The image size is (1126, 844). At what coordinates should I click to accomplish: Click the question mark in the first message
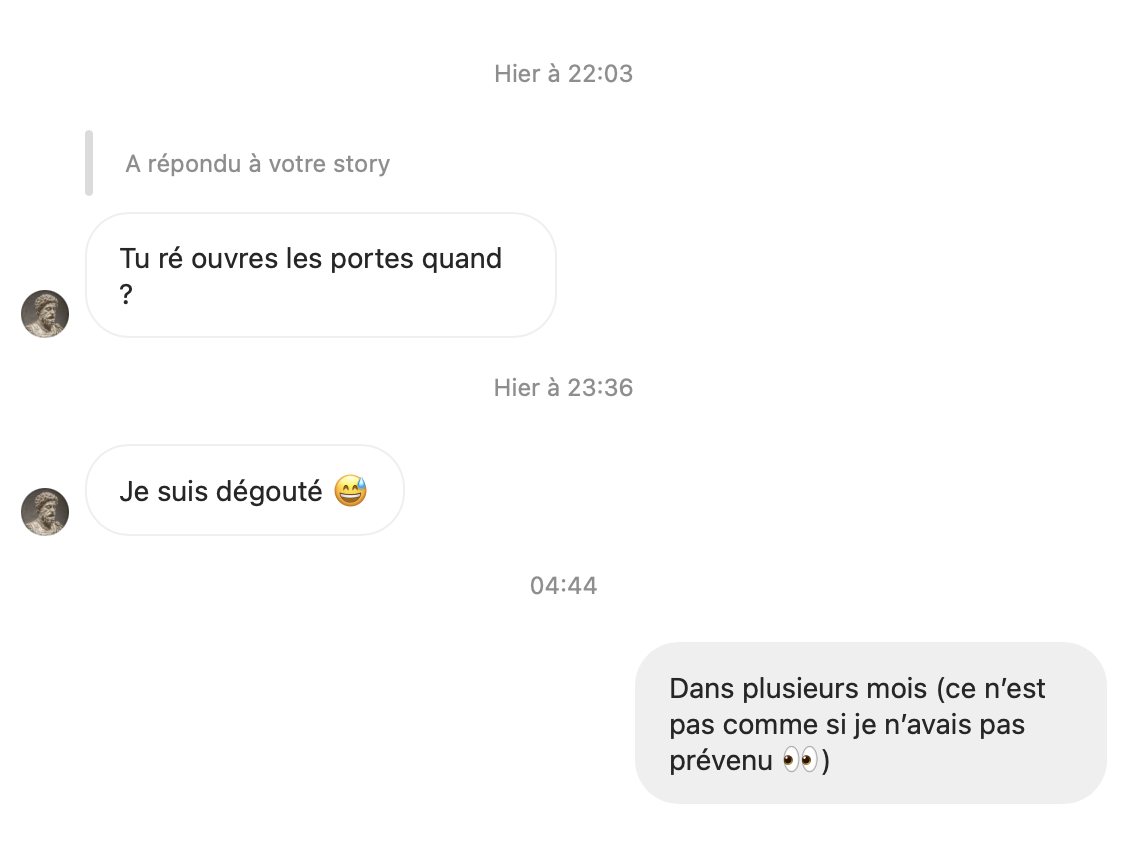(x=126, y=295)
